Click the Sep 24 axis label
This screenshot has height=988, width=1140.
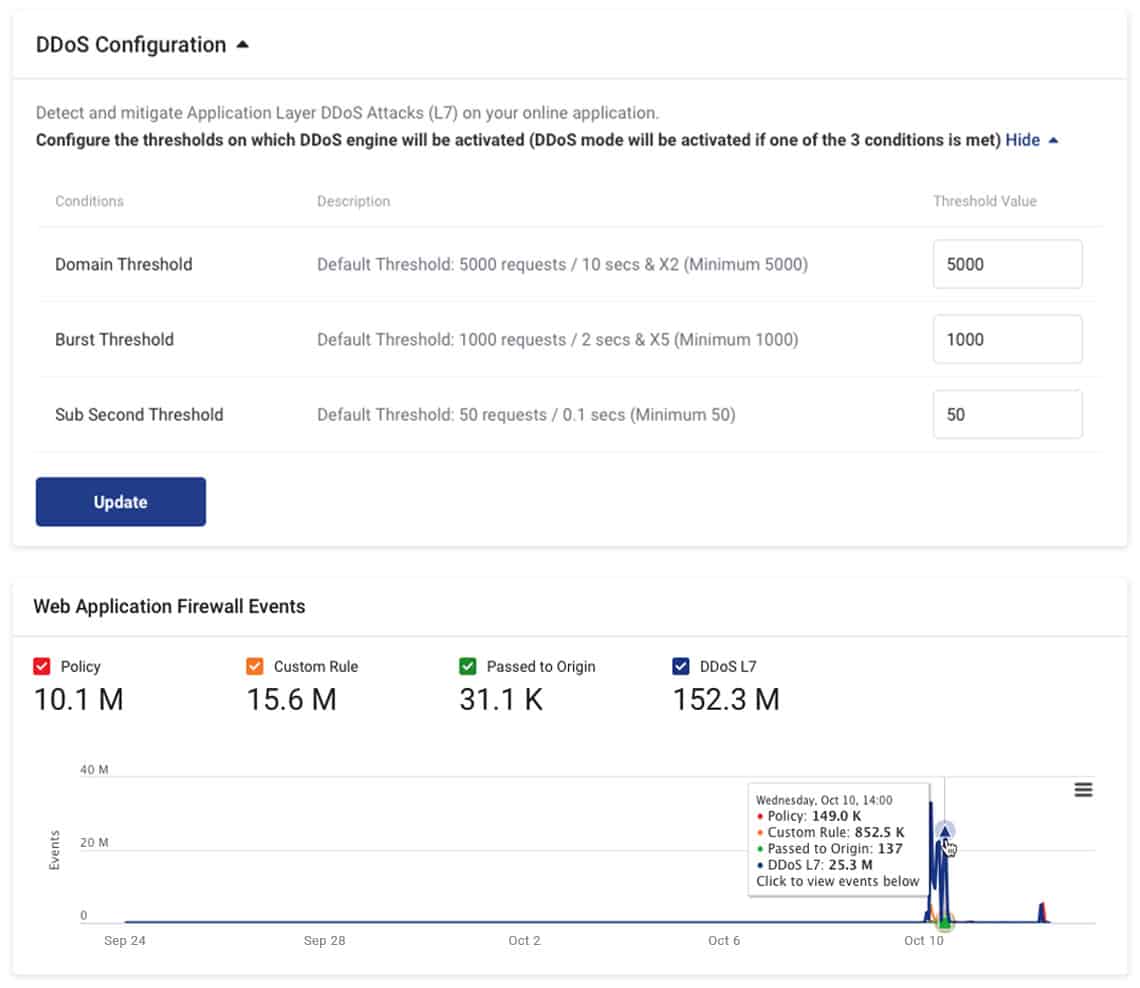click(124, 941)
